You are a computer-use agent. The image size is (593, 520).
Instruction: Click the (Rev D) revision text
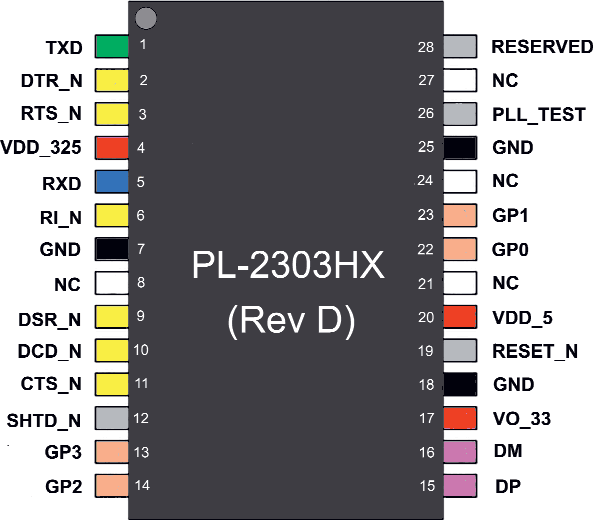coord(291,321)
